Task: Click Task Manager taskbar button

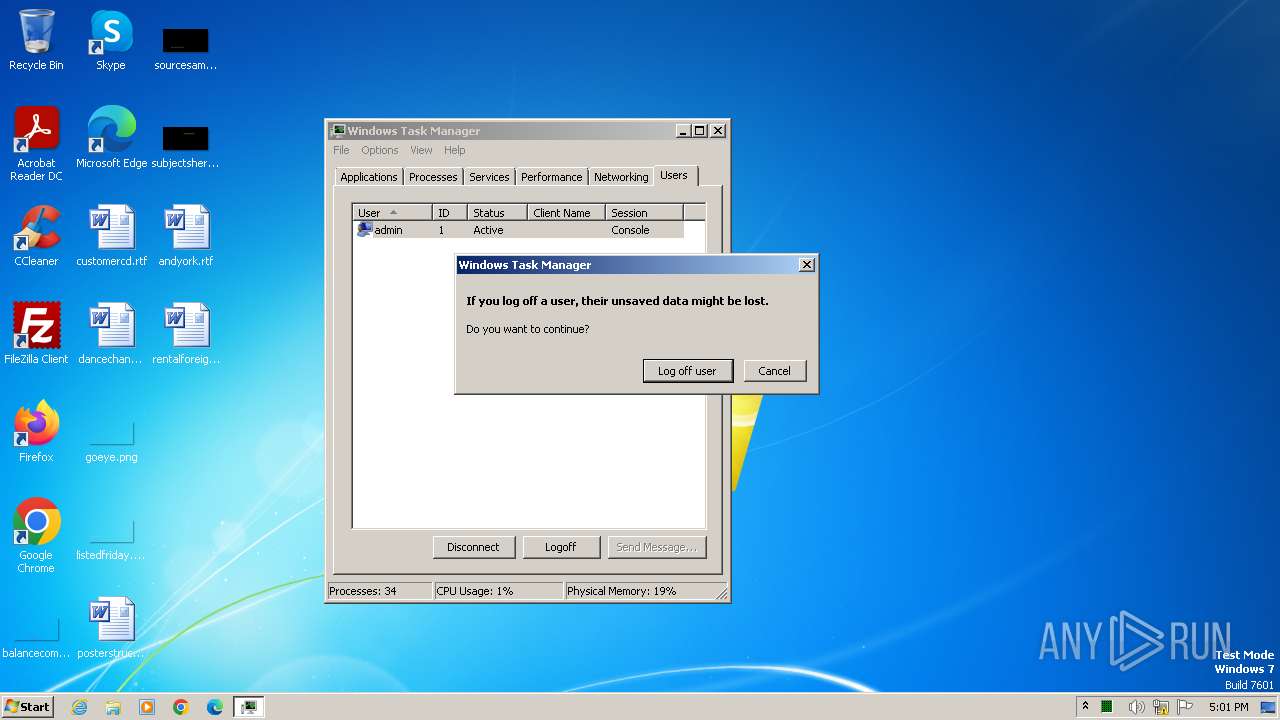Action: tap(248, 707)
